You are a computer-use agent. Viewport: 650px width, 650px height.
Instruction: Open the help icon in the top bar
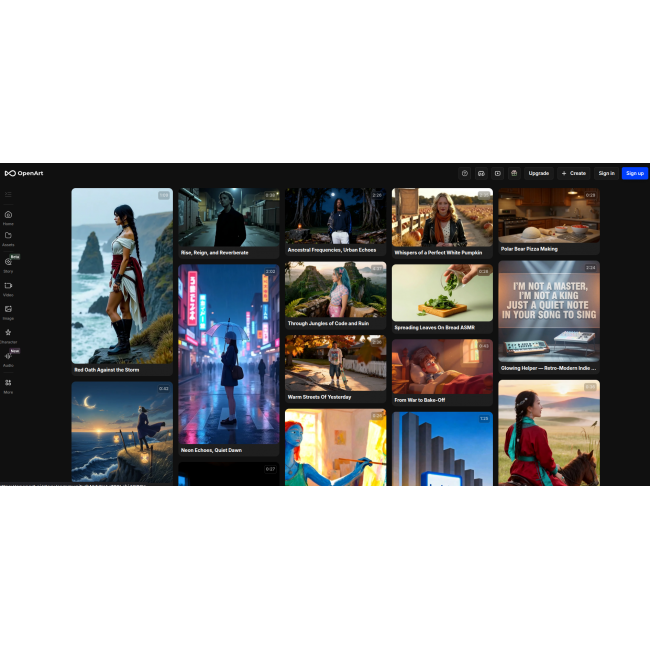(x=464, y=173)
